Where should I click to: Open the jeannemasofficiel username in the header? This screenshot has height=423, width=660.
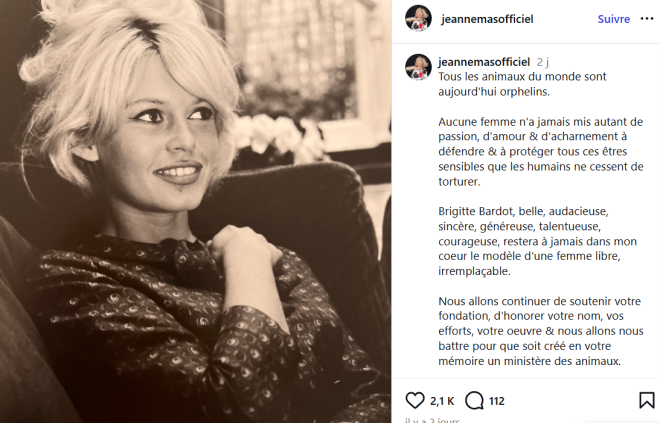pyautogui.click(x=487, y=19)
